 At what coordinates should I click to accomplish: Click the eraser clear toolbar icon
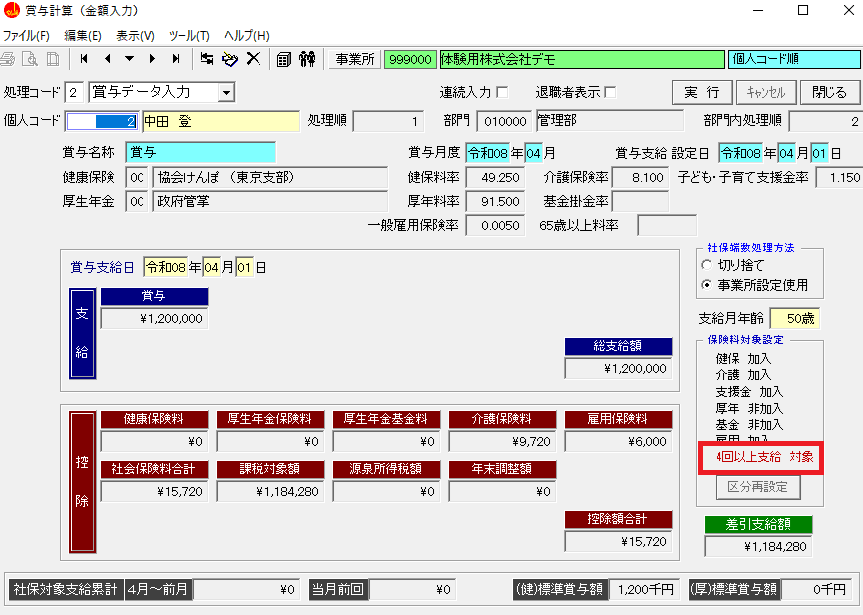tap(231, 59)
